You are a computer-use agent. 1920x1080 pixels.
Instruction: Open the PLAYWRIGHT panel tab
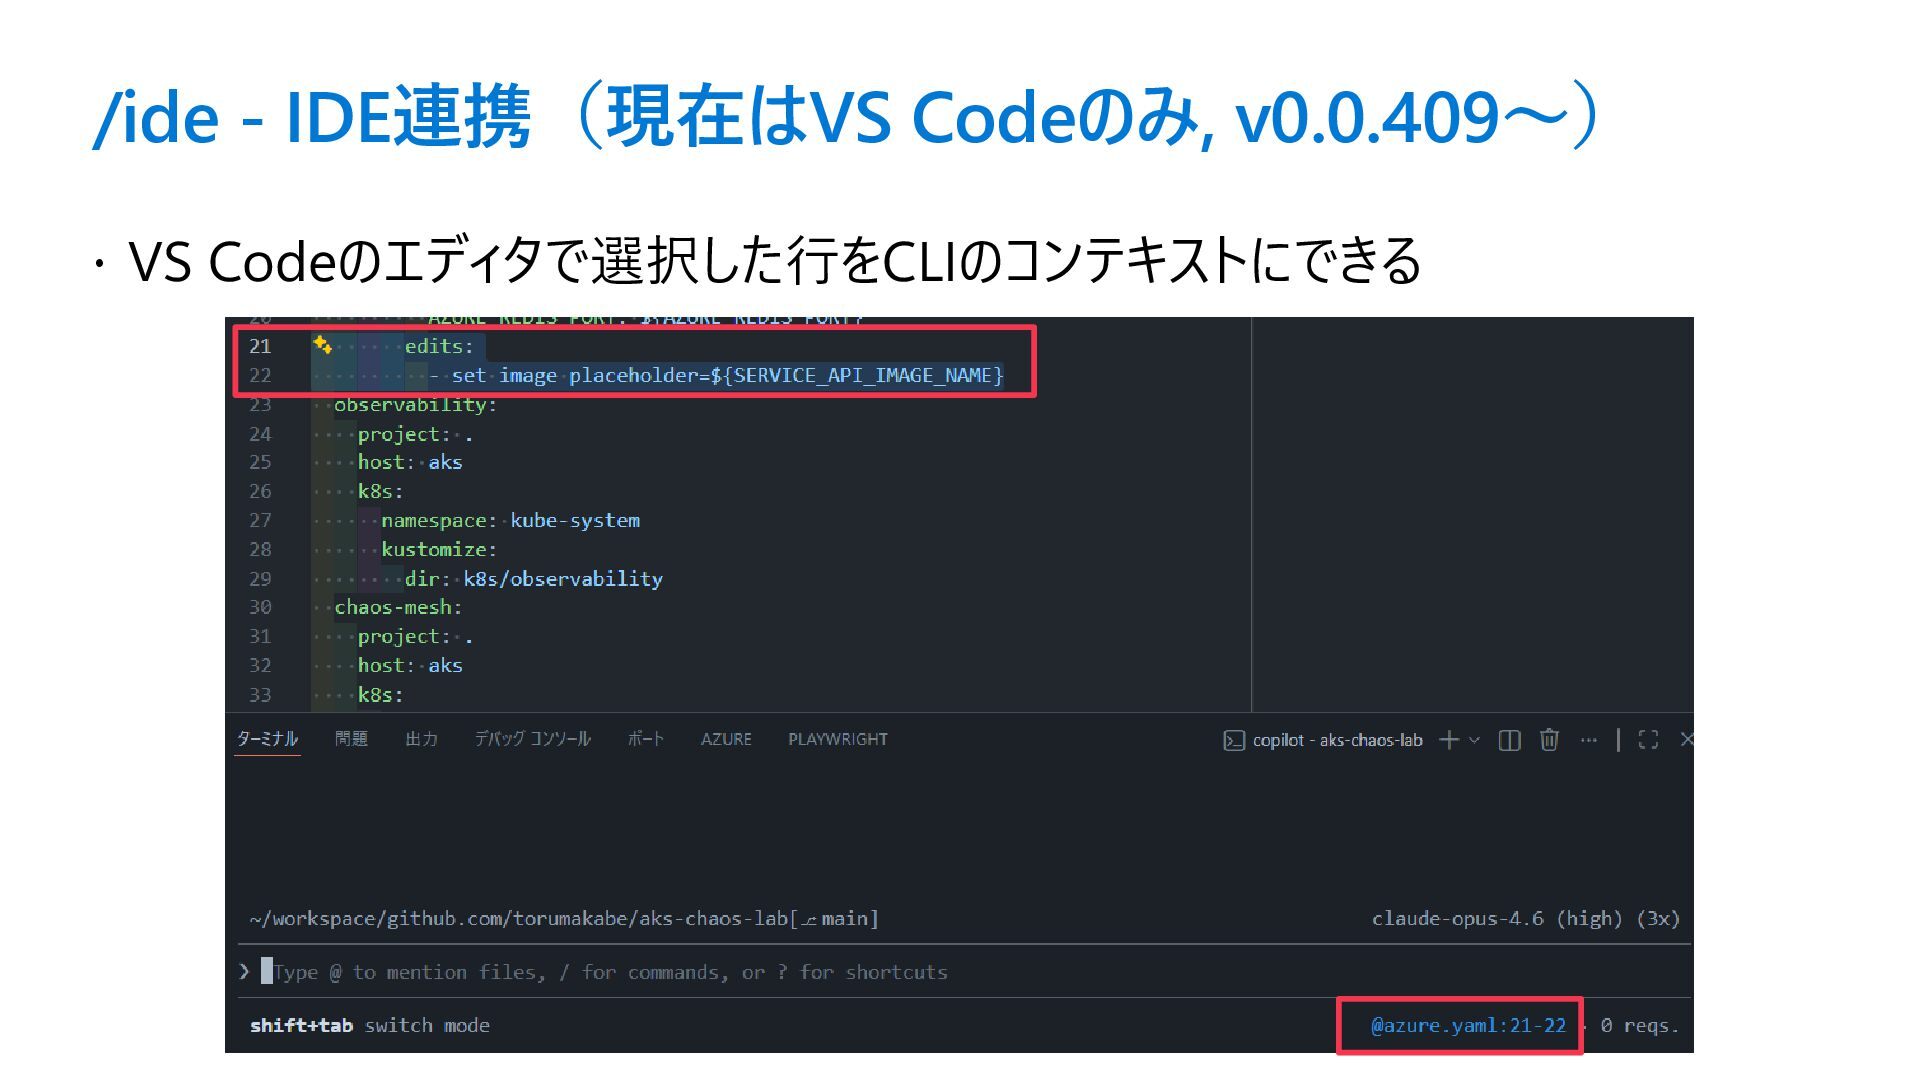pyautogui.click(x=837, y=739)
